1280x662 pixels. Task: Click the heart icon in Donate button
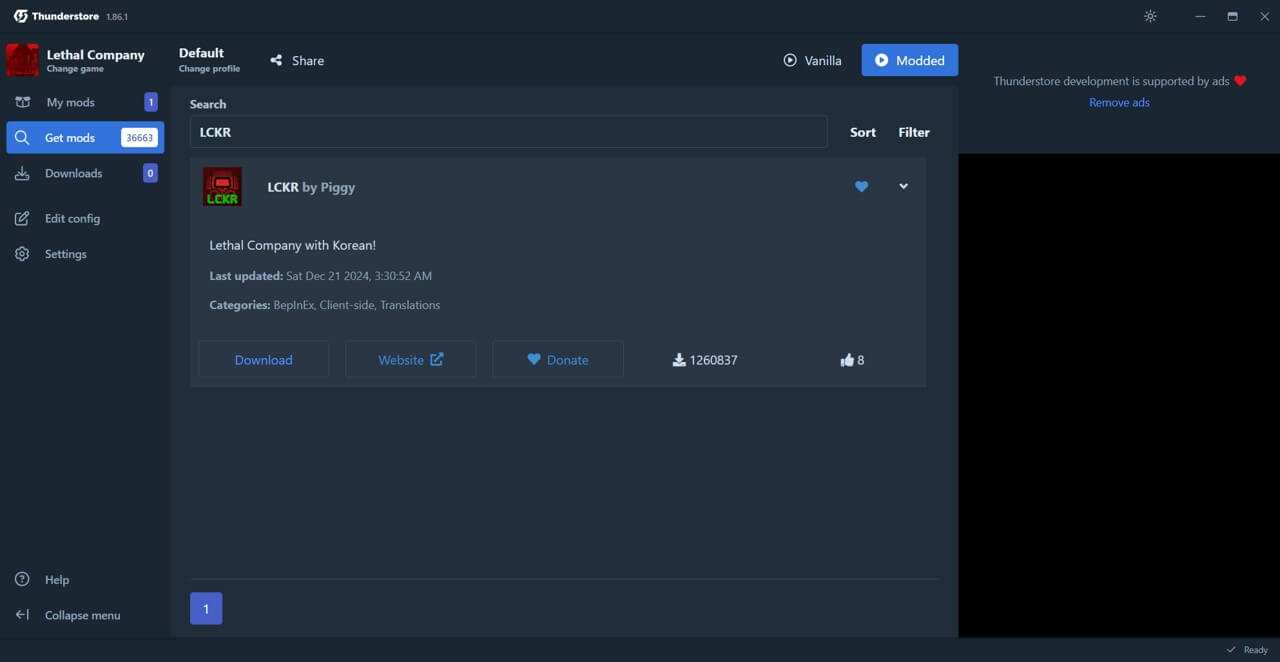pos(534,359)
